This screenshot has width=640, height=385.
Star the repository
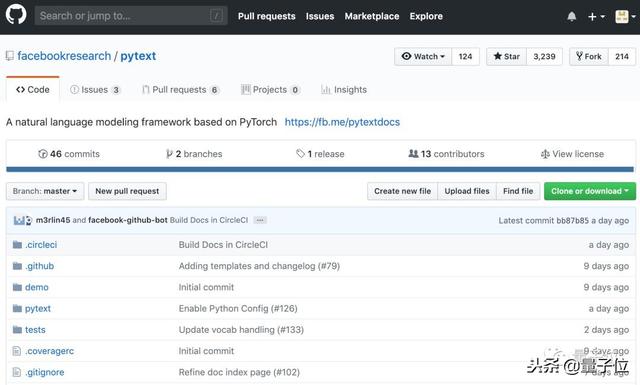point(507,56)
